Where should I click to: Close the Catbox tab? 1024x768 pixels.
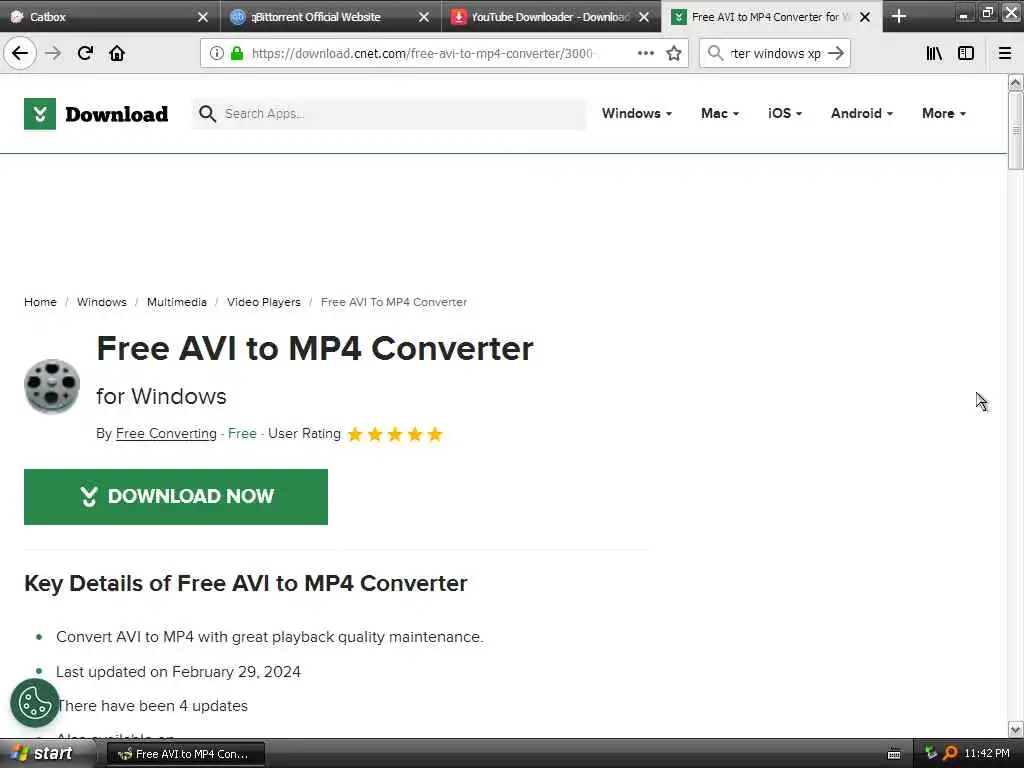(202, 17)
